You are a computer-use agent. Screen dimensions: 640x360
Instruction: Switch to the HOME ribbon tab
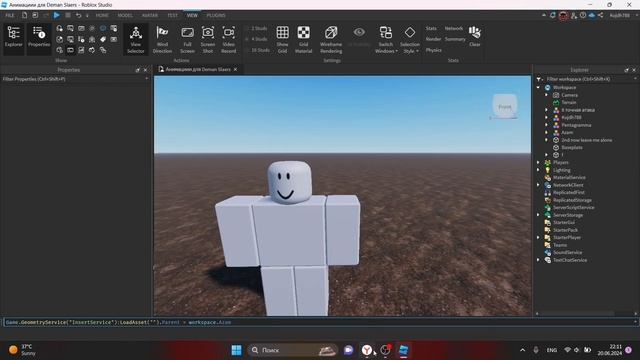pyautogui.click(x=102, y=15)
